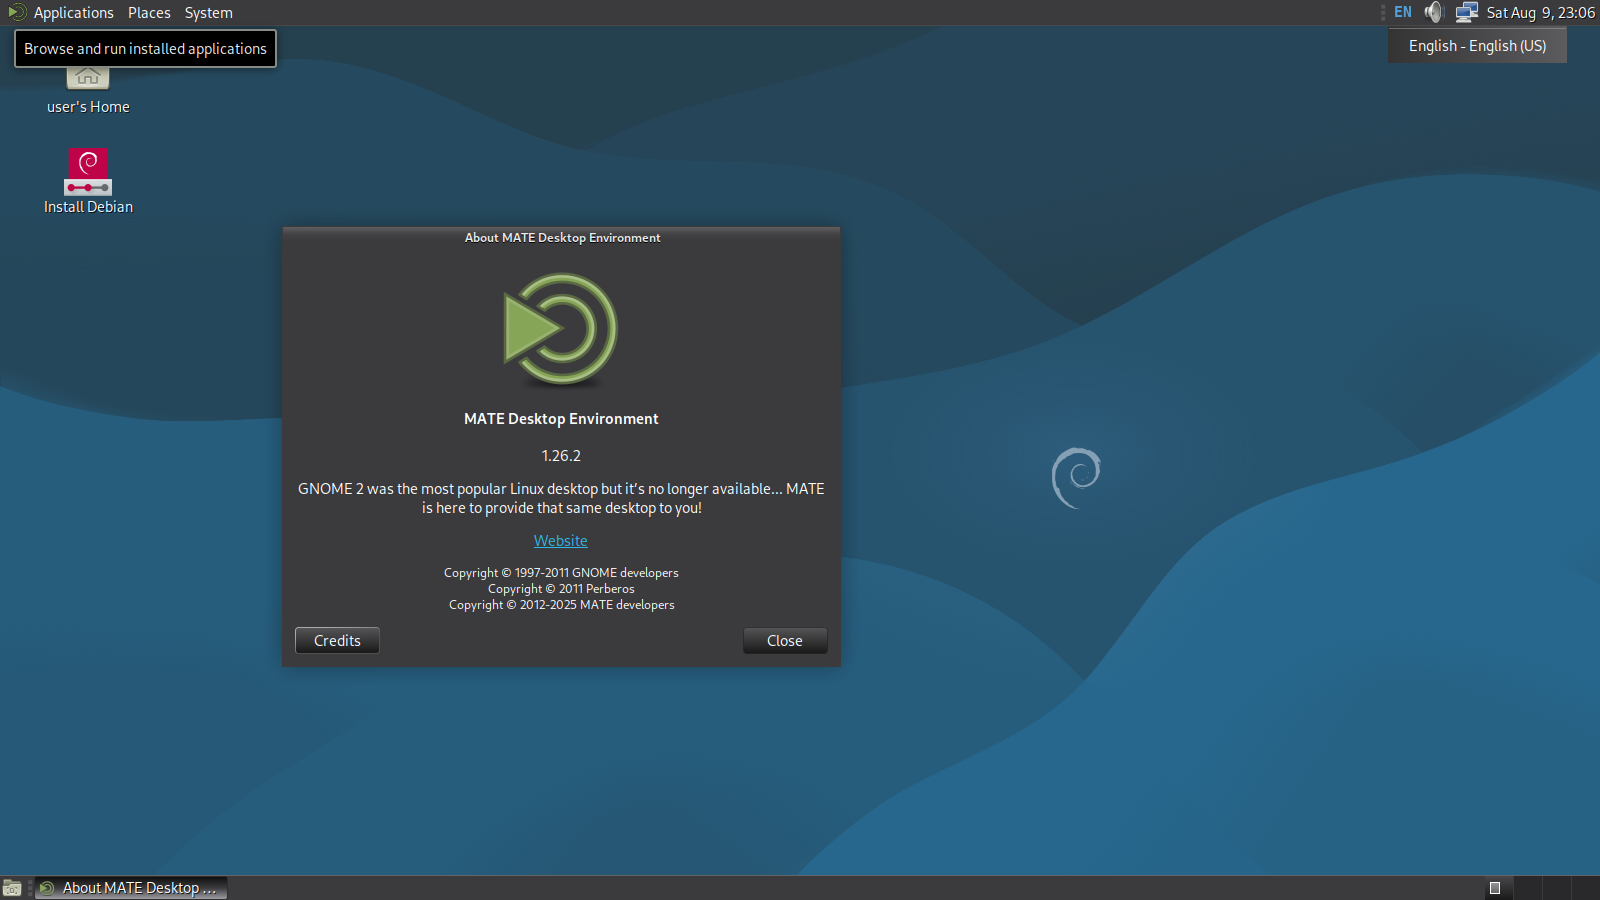Image resolution: width=1600 pixels, height=900 pixels.
Task: Open the Applications menu
Action: 73,13
